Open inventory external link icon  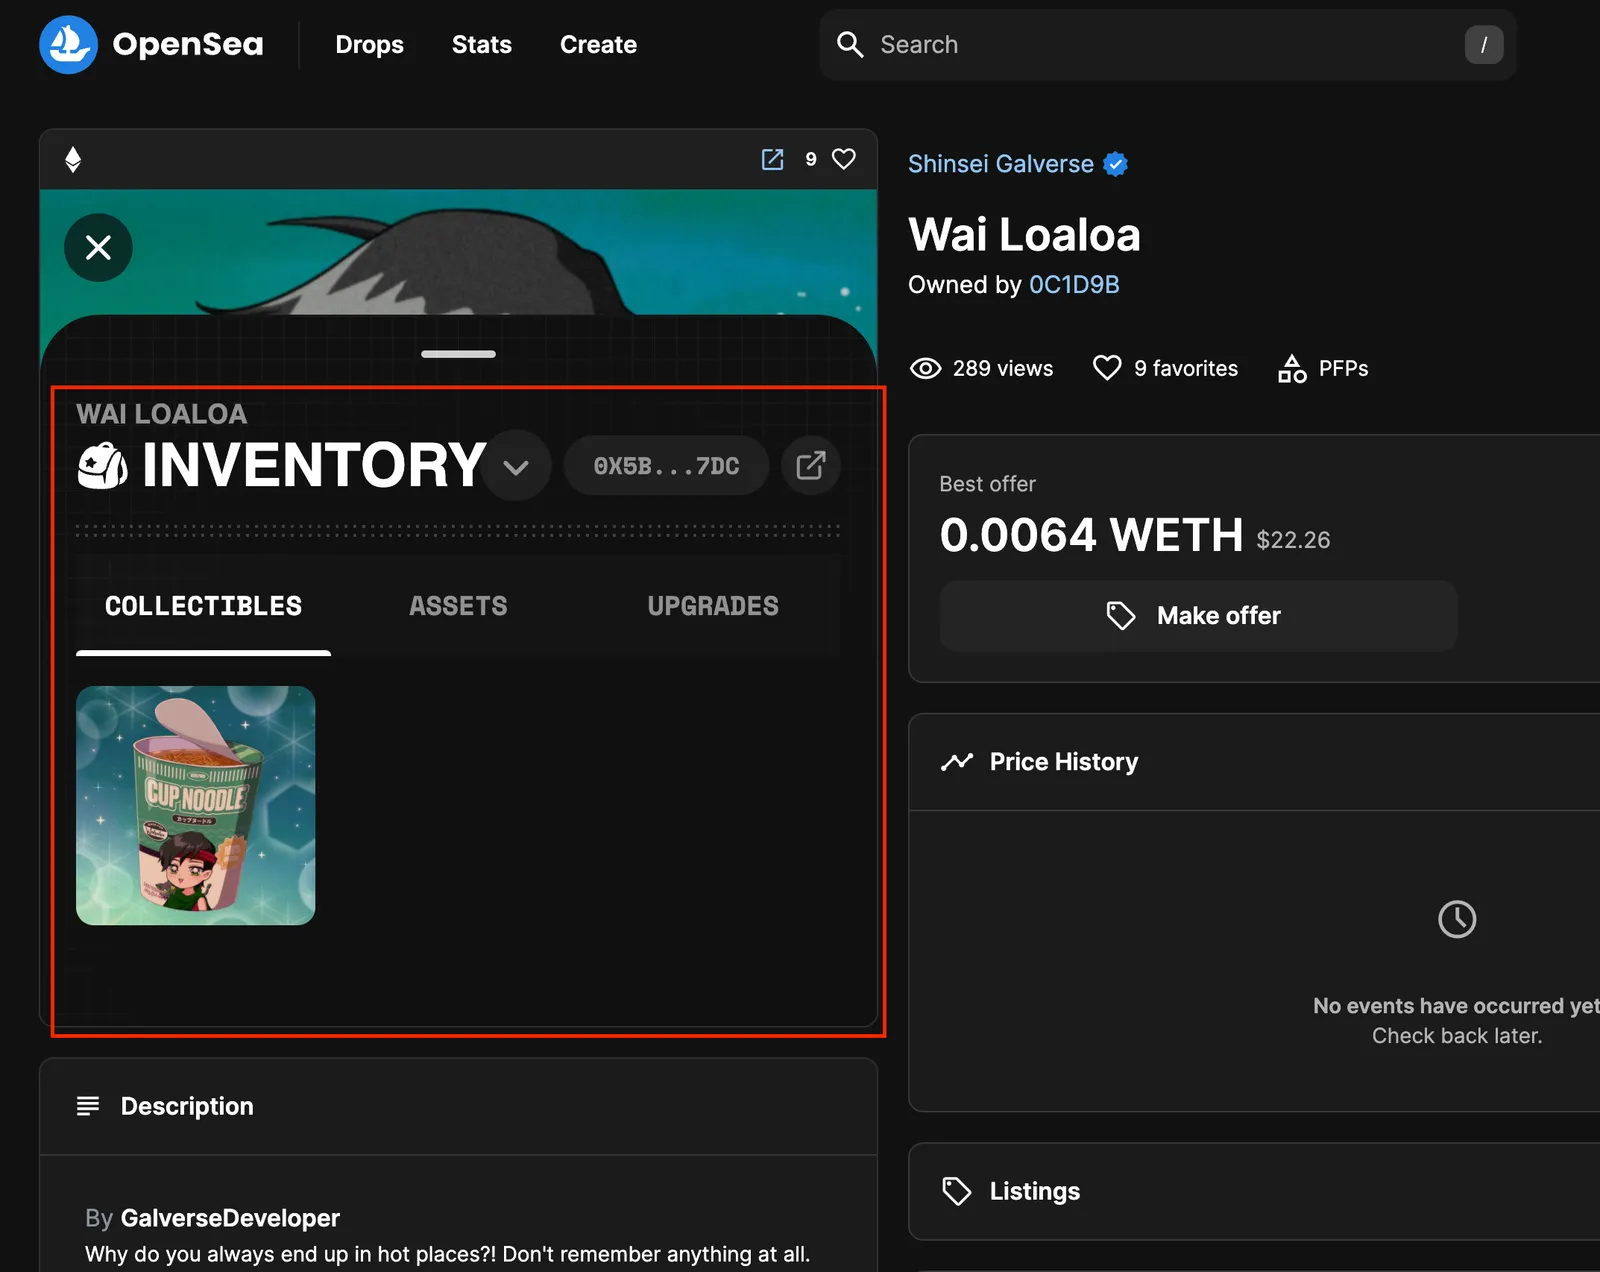coord(810,465)
